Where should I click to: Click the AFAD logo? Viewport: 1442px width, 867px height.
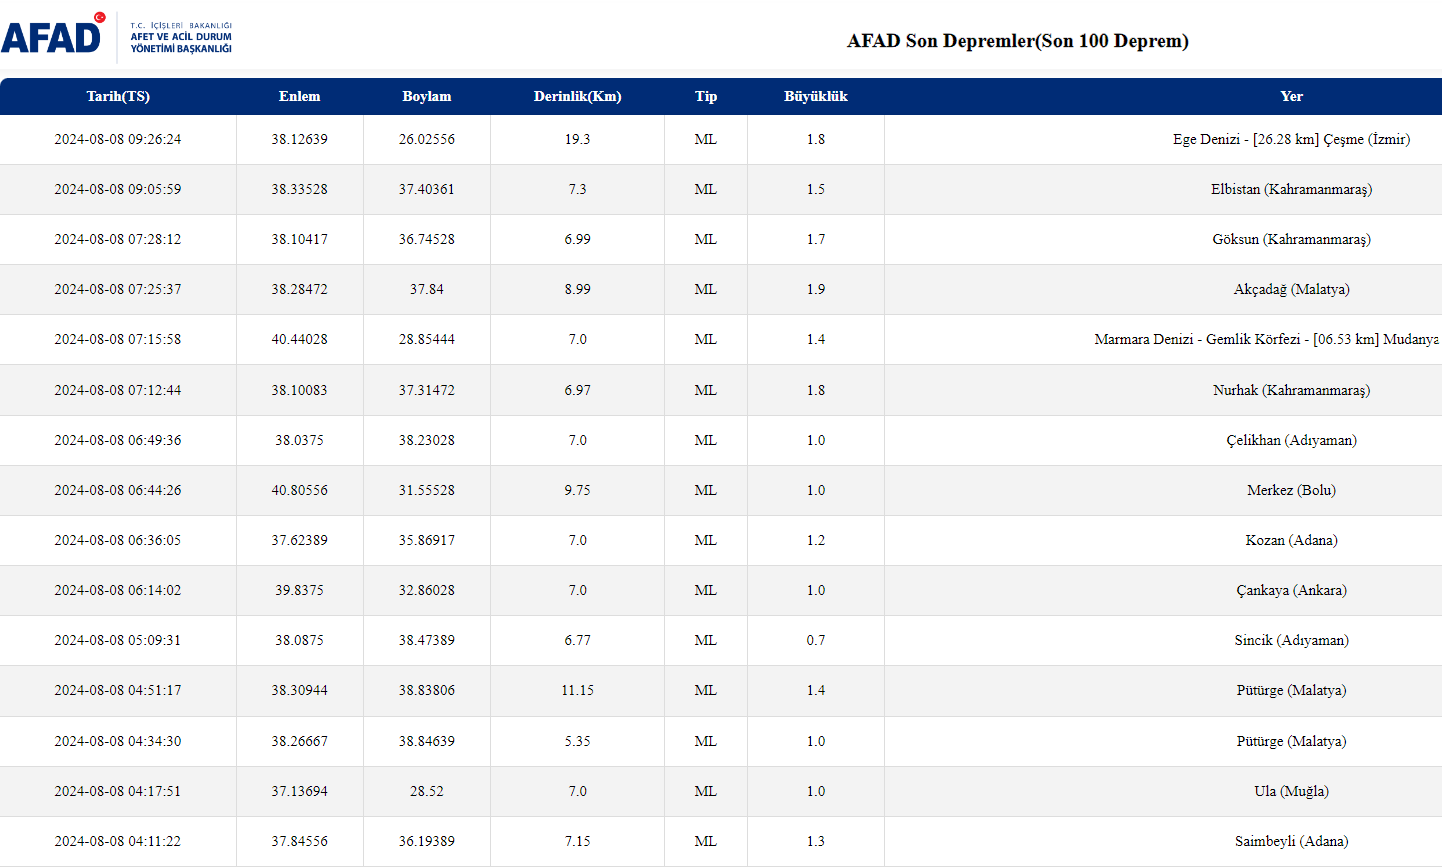tap(117, 37)
